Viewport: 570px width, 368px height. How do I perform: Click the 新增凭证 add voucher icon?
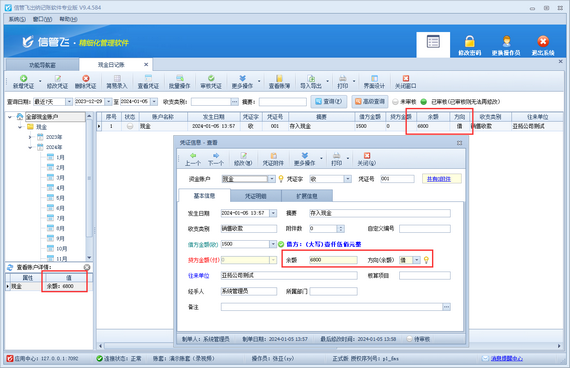tap(24, 78)
